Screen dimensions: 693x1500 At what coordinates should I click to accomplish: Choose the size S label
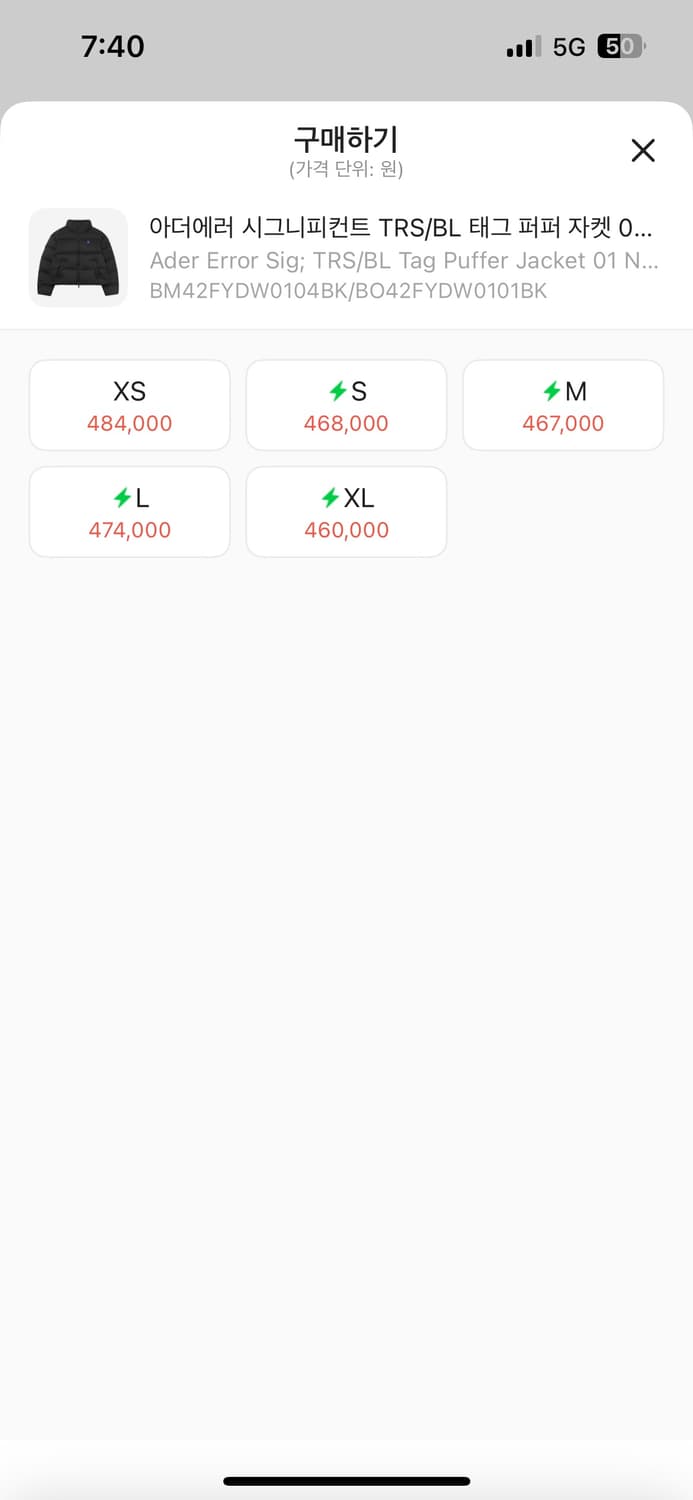pos(359,392)
